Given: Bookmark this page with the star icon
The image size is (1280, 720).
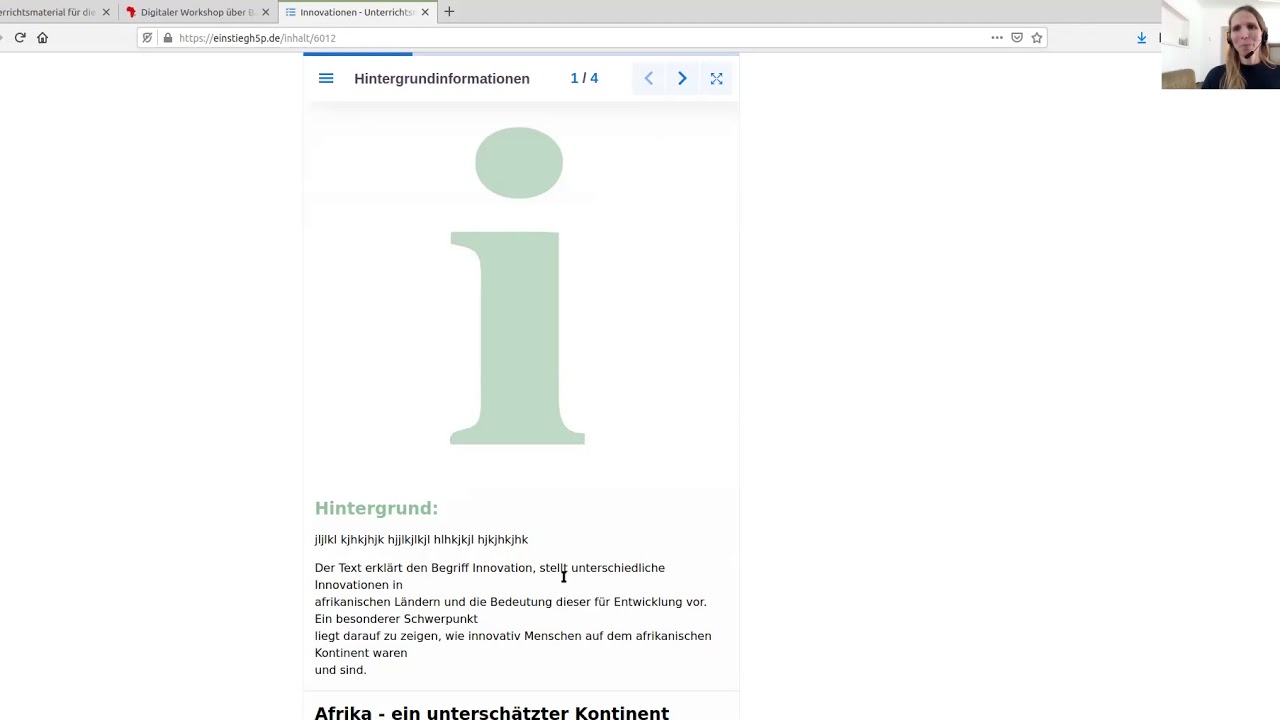Looking at the screenshot, I should (x=1037, y=38).
